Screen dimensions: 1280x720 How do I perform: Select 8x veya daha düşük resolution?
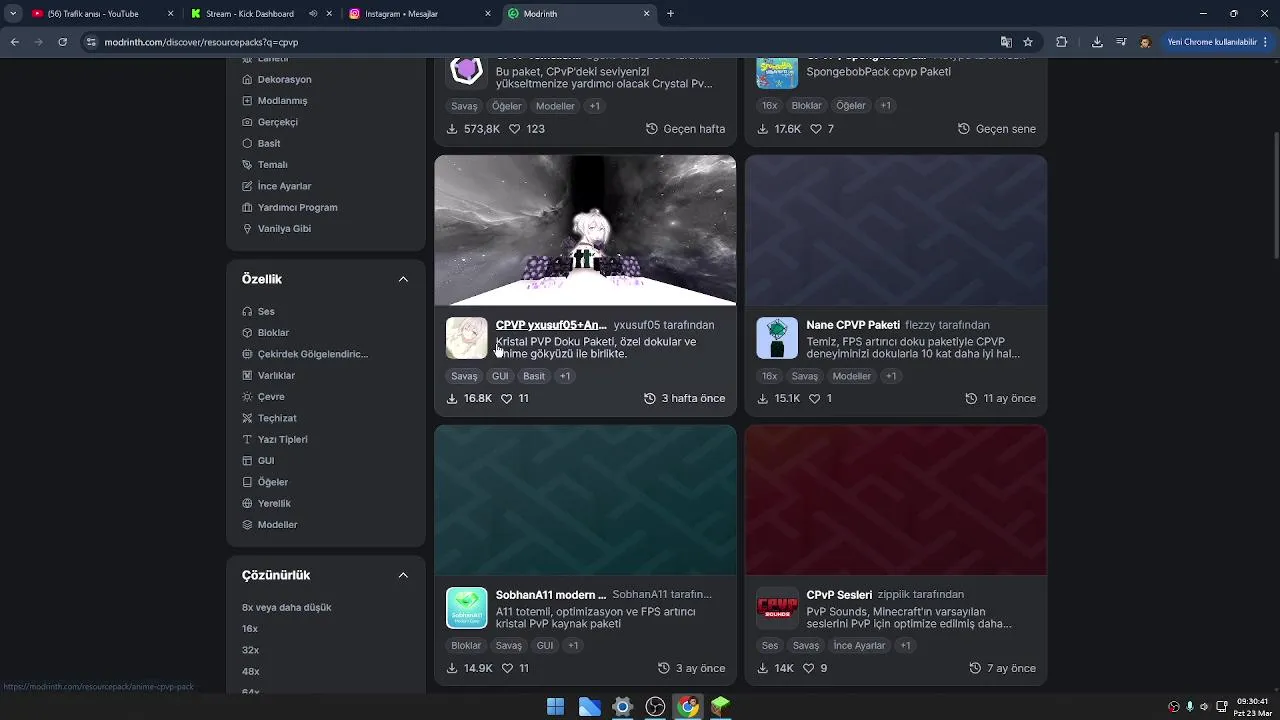286,607
